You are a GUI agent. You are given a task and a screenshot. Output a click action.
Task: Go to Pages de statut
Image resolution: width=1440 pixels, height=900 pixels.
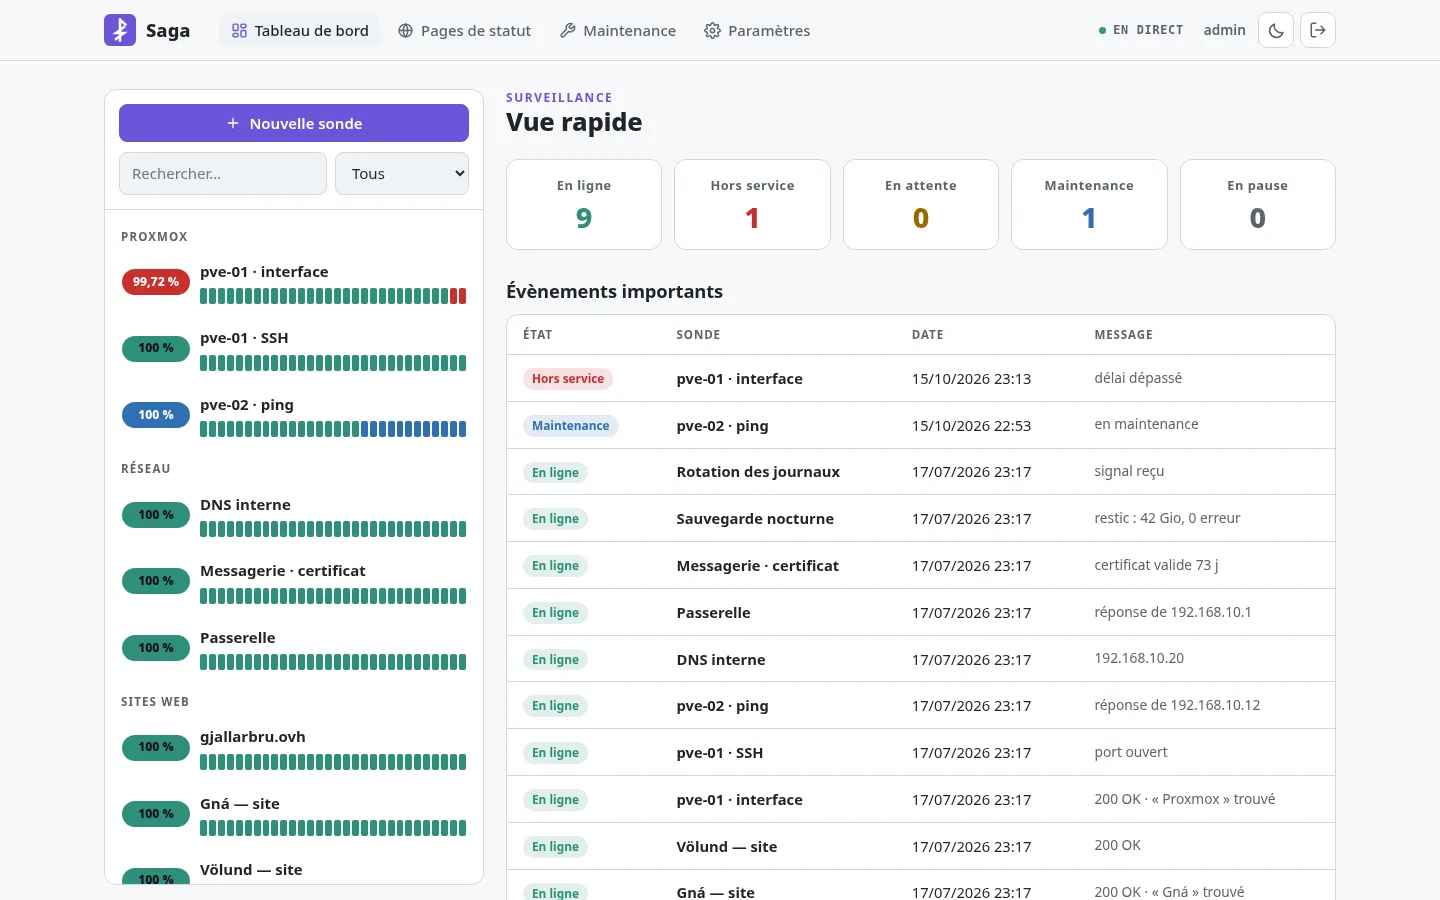(465, 31)
